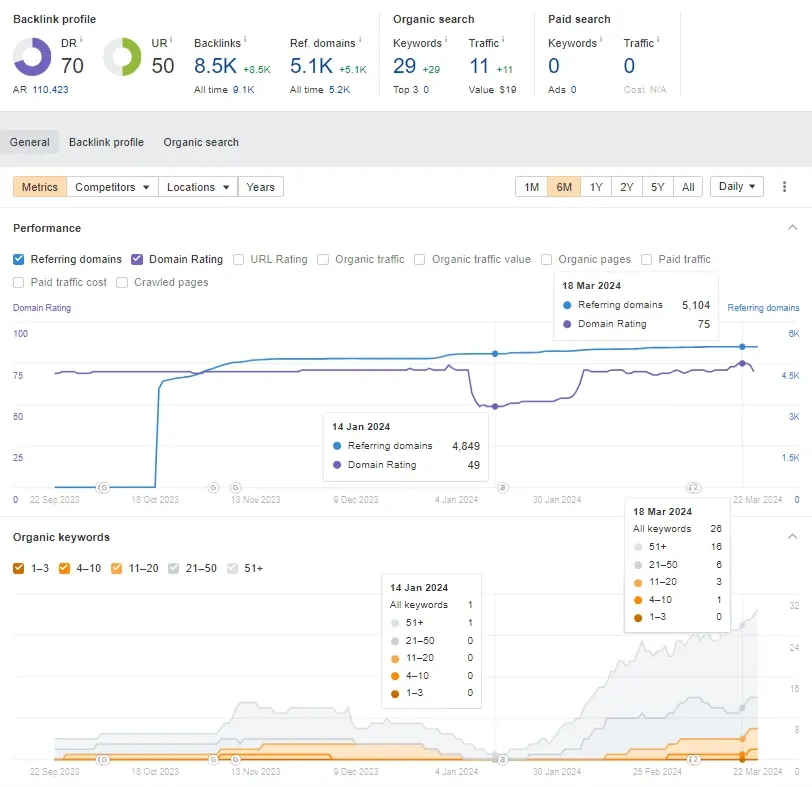Open the three-dot more options menu
Image resolution: width=812 pixels, height=787 pixels.
(x=784, y=187)
